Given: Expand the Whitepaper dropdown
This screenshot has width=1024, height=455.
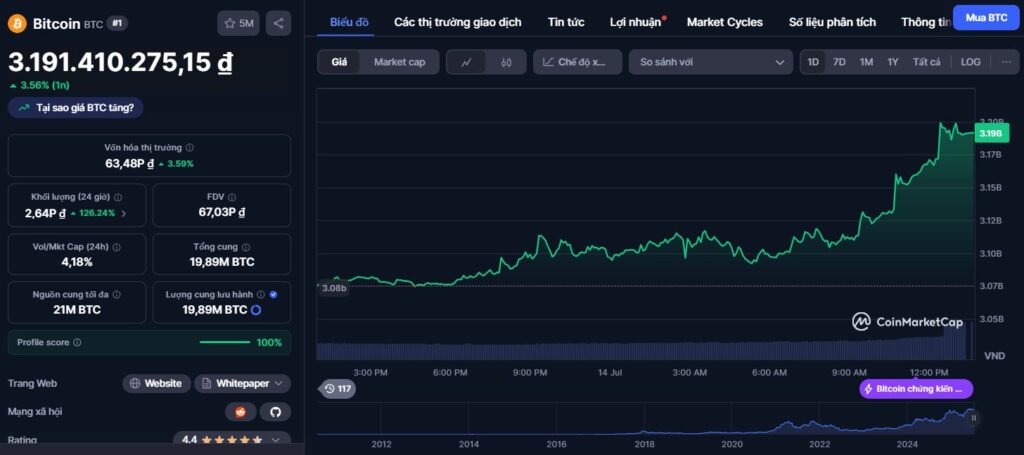Looking at the screenshot, I should pos(242,383).
